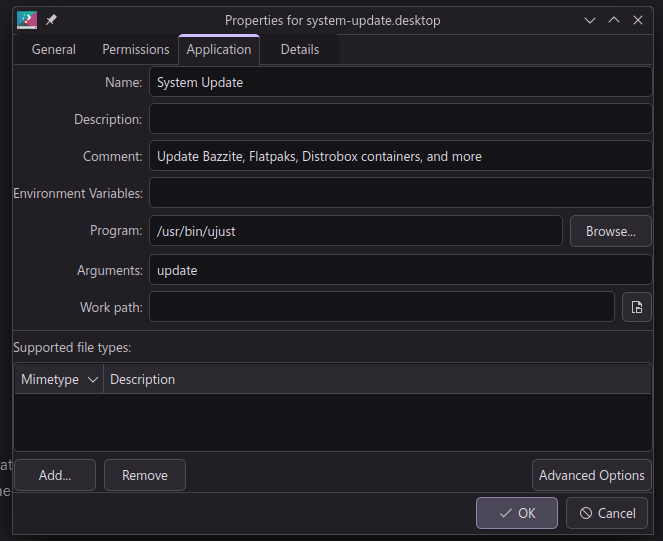The height and width of the screenshot is (542, 663).
Task: Focus the Environment Variables field
Action: click(400, 193)
